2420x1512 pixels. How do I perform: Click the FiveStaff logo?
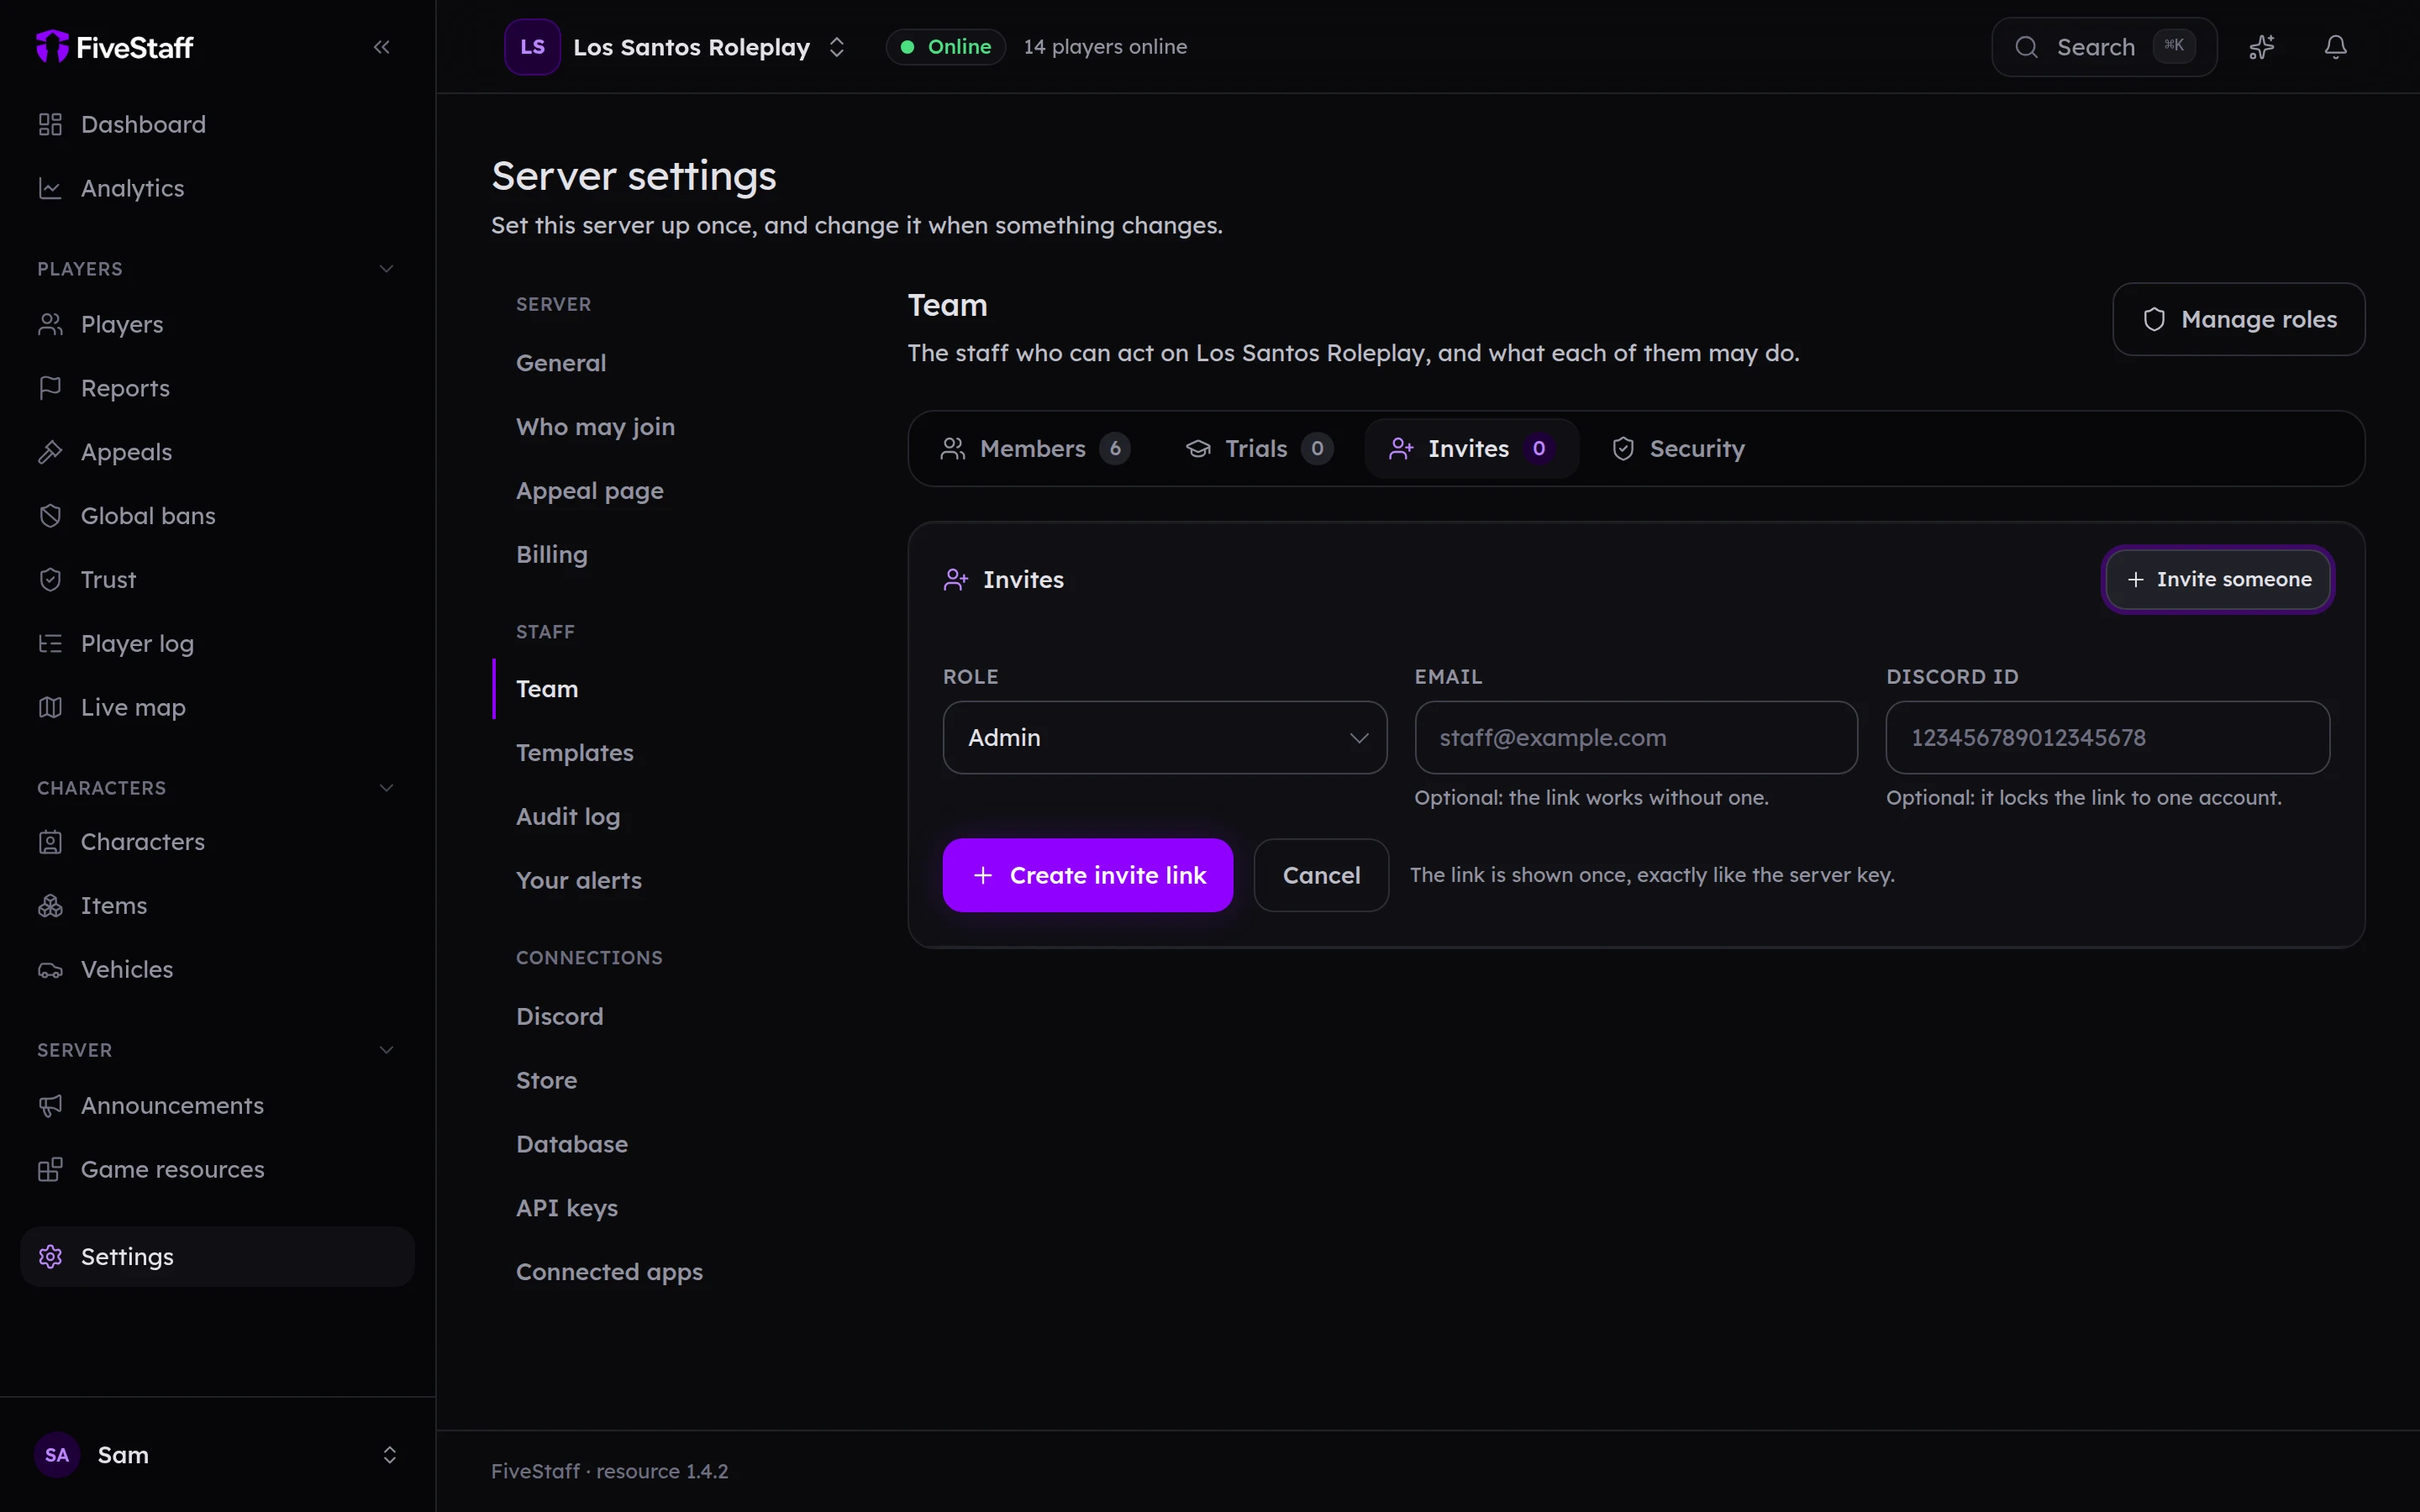(115, 47)
